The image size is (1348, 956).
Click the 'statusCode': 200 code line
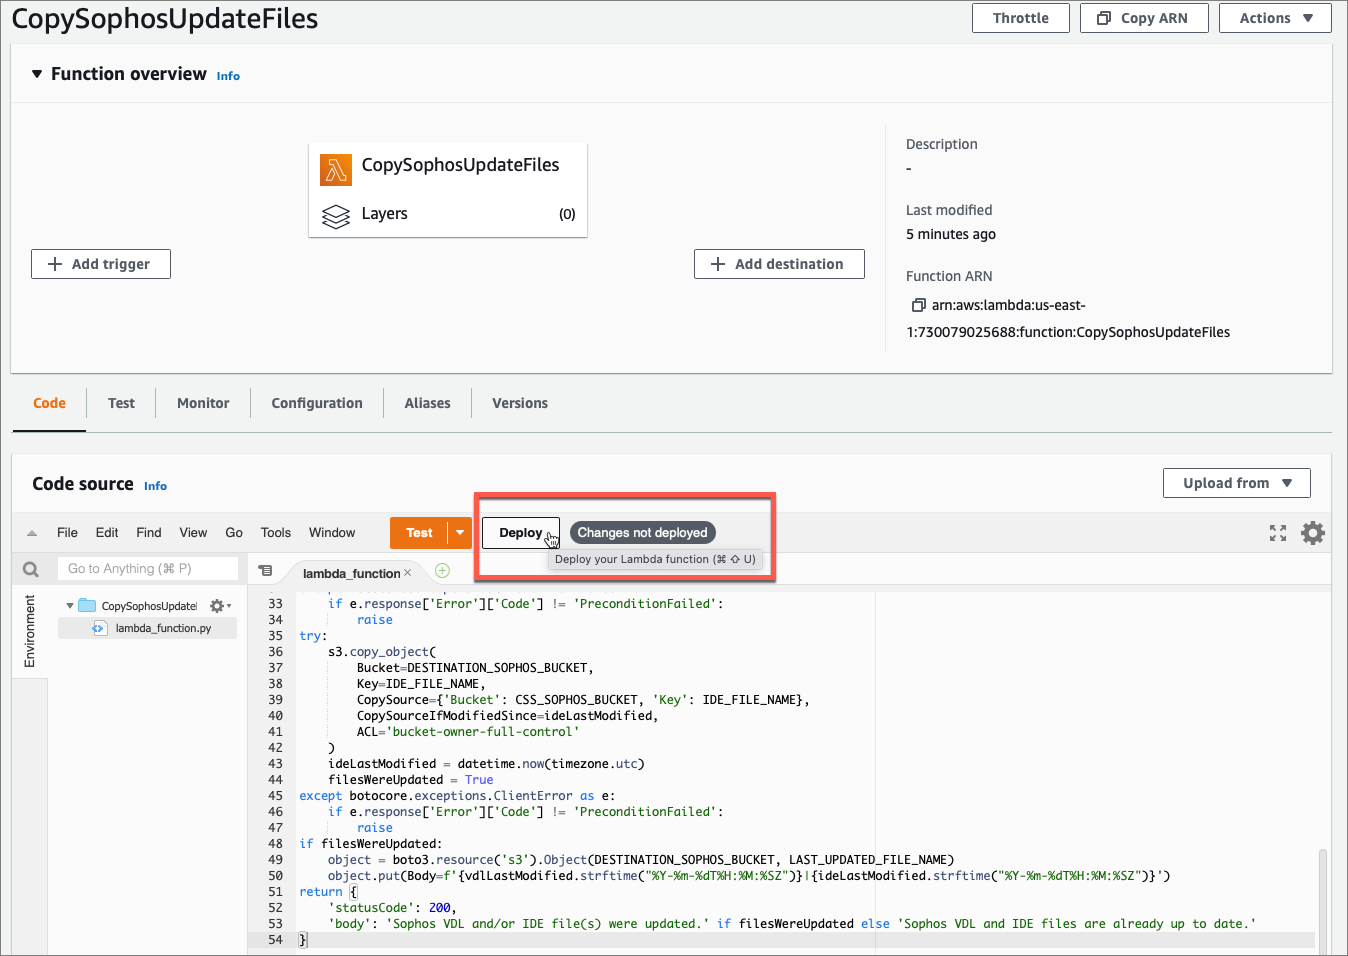[393, 908]
